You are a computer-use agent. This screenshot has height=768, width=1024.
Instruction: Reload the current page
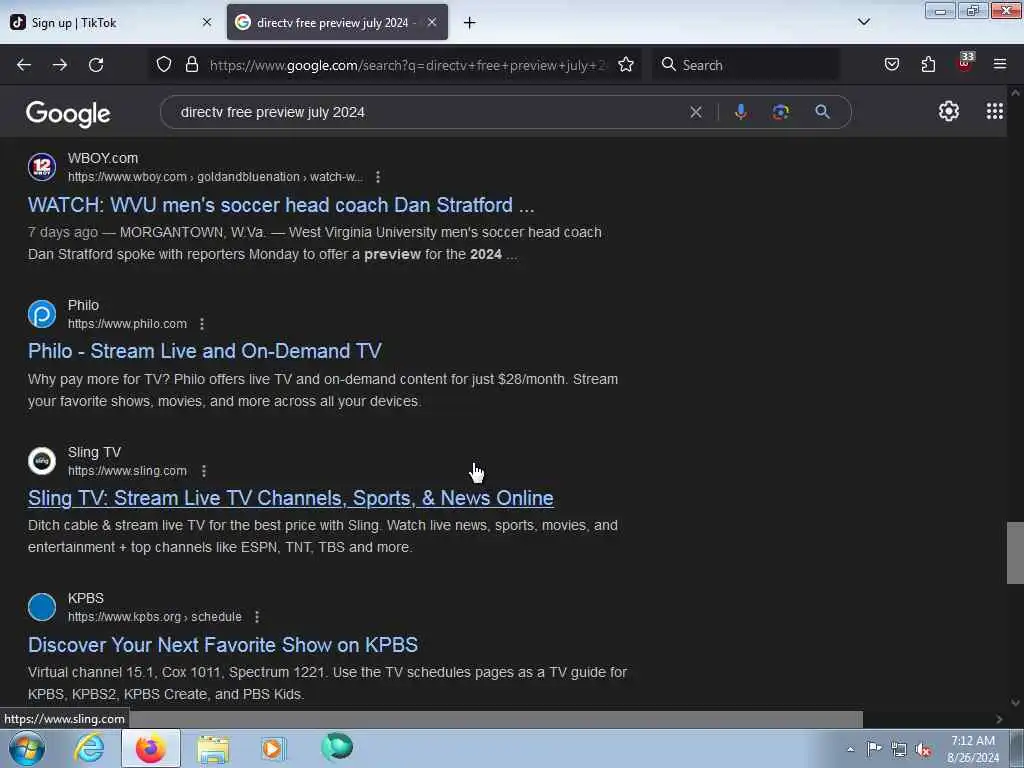(x=96, y=65)
